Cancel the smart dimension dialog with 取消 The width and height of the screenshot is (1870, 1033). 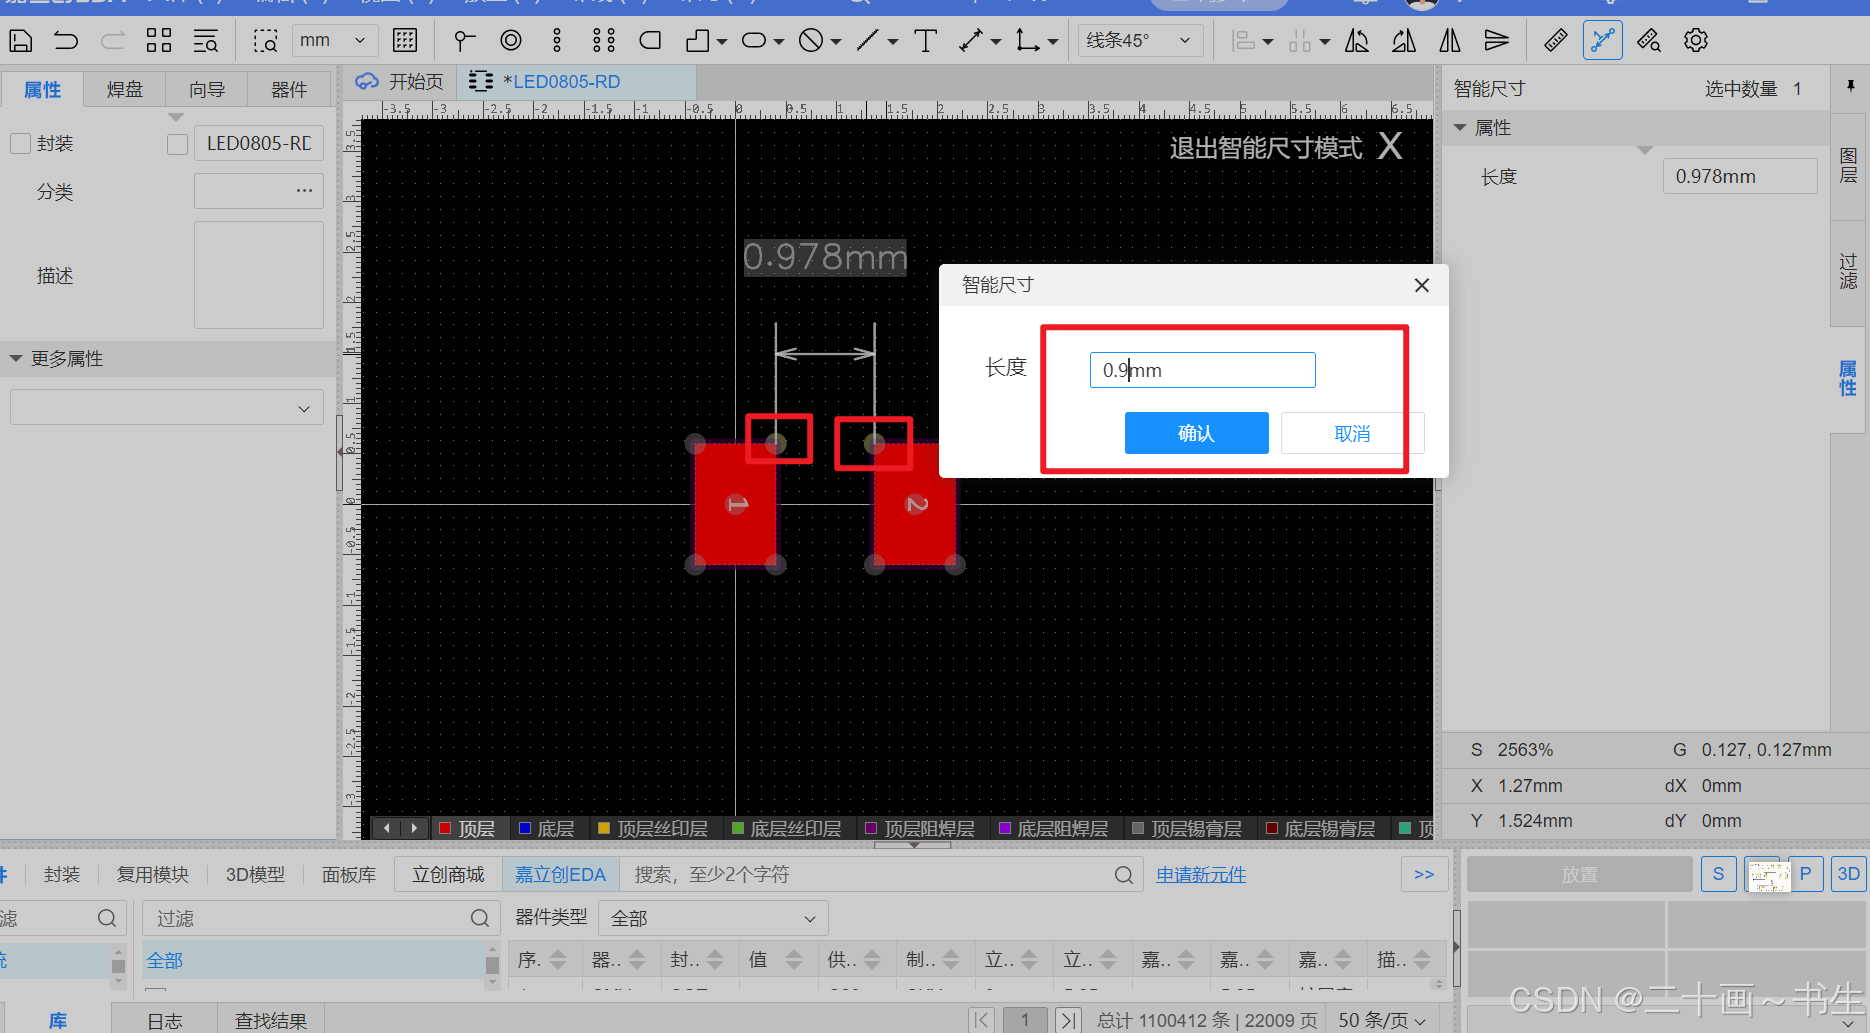pos(1352,433)
